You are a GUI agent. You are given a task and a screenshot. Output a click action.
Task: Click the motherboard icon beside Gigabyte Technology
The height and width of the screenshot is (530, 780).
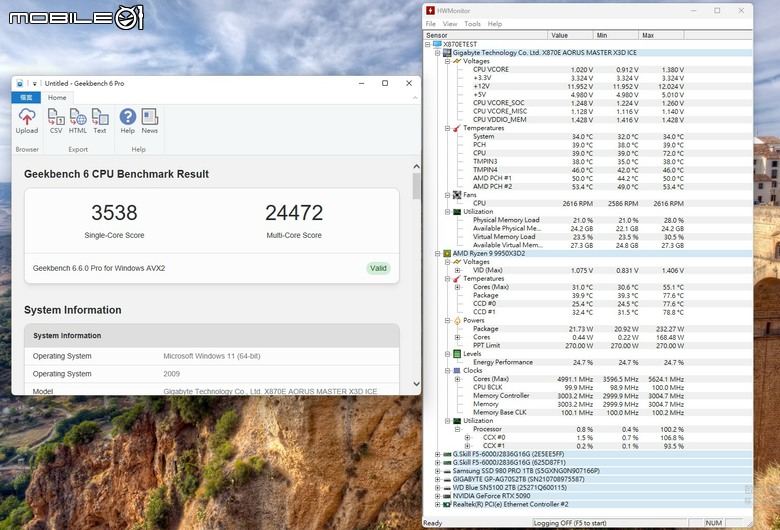(x=447, y=53)
